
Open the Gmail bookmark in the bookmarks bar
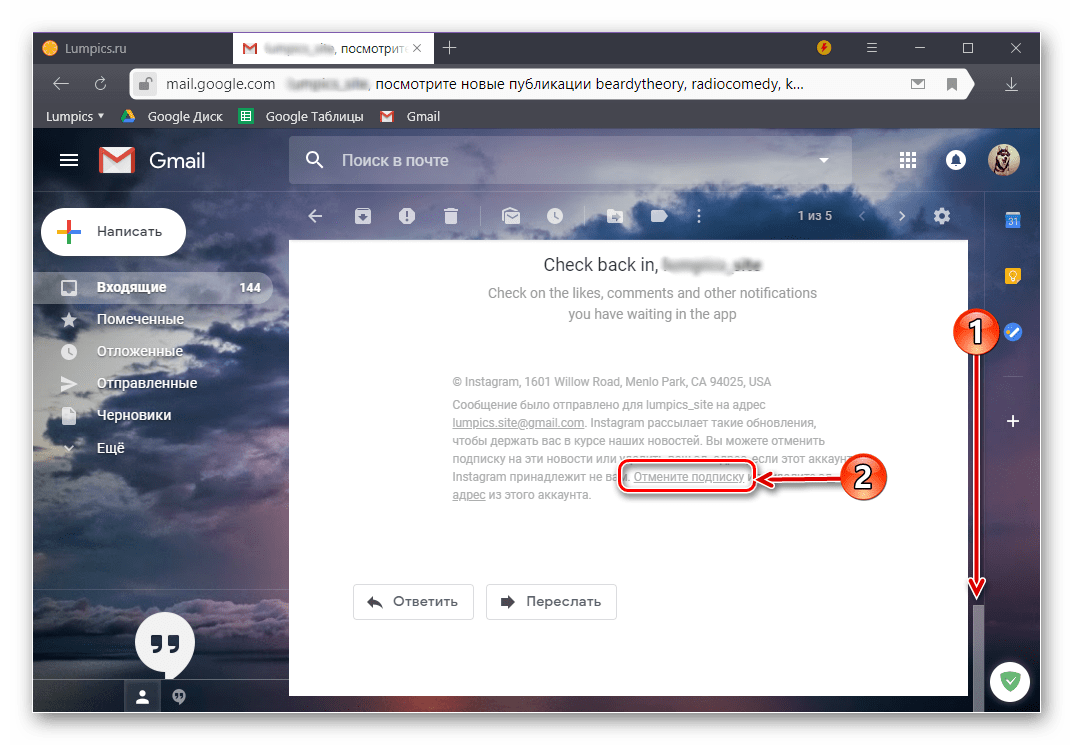410,116
